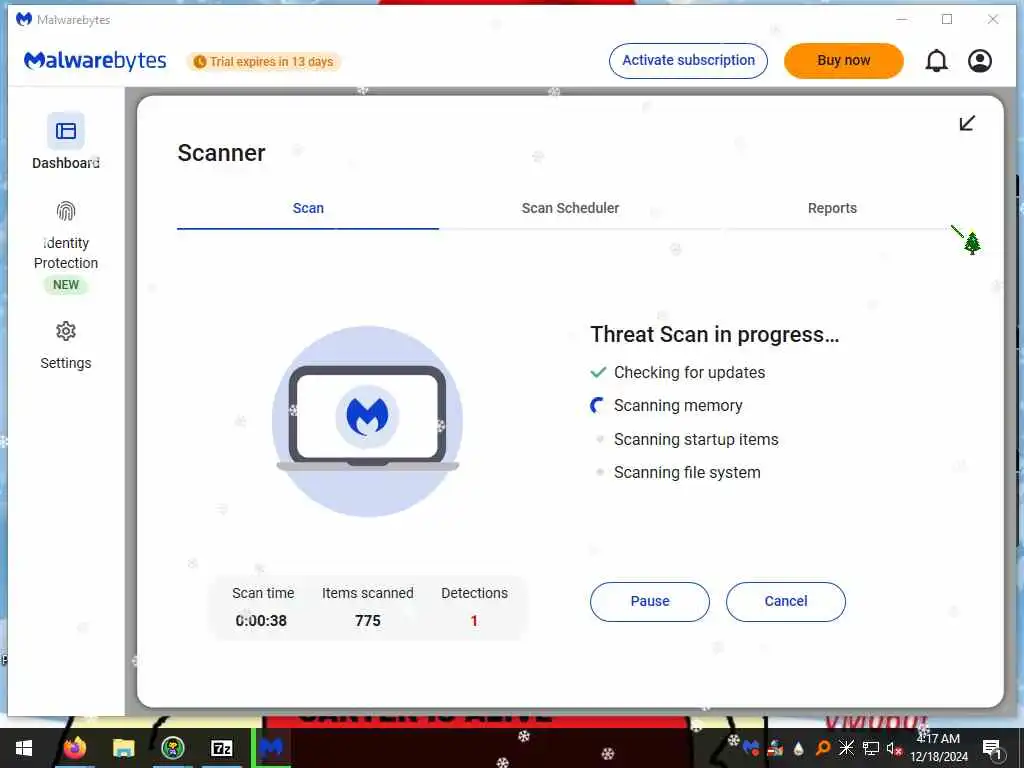
Task: Open Firefox from the taskbar
Action: (x=74, y=748)
